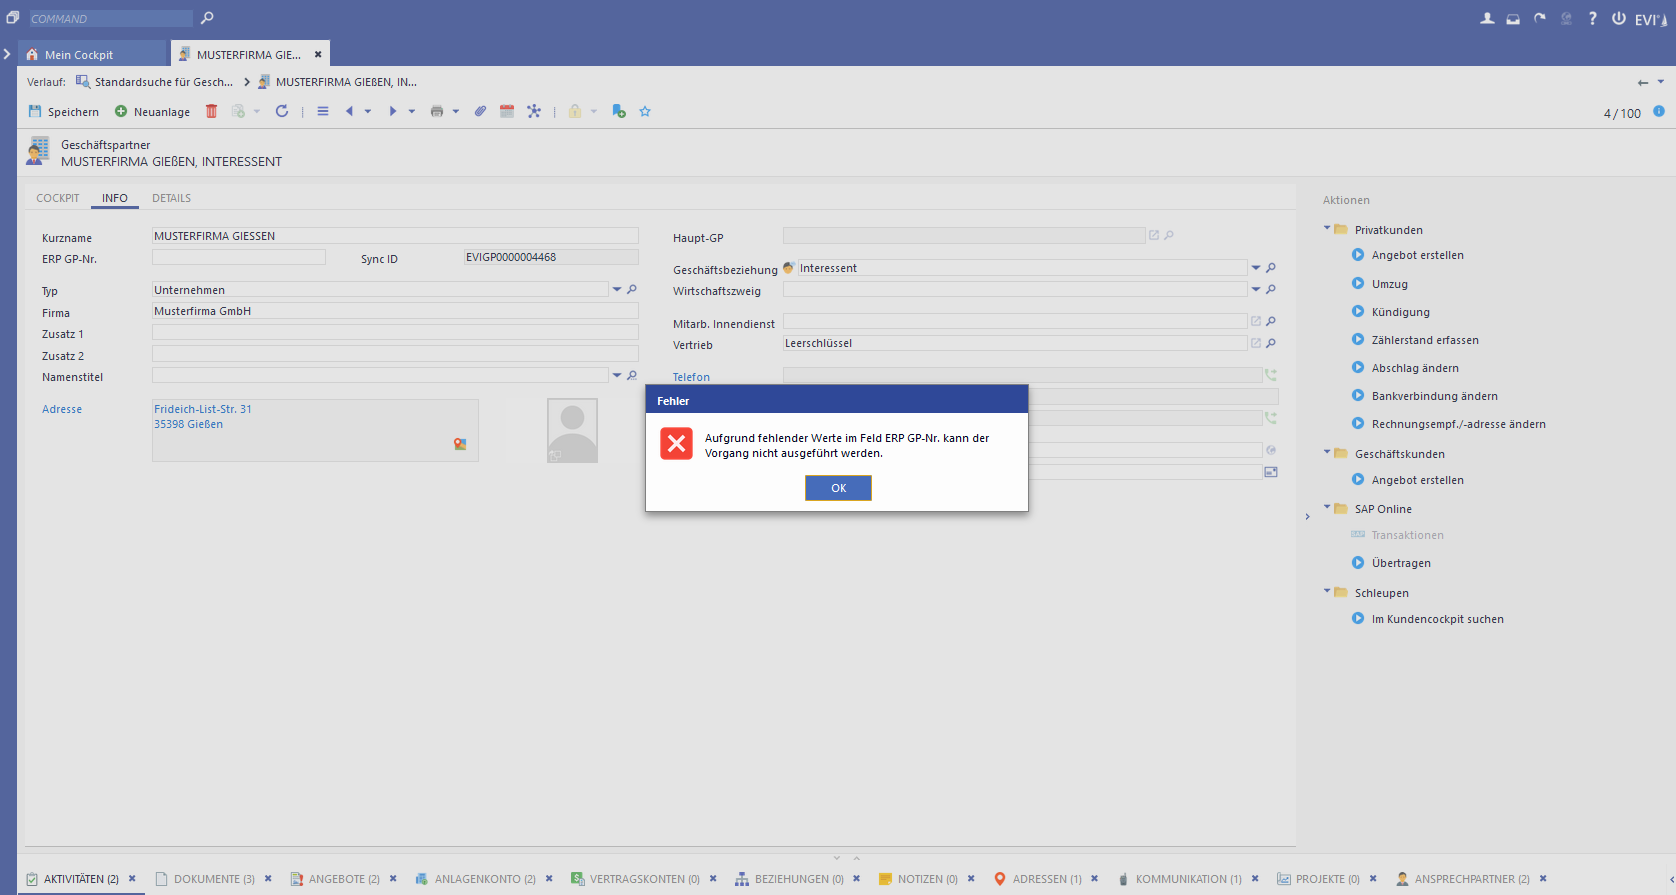Click the Speichern save icon
The width and height of the screenshot is (1676, 895).
[36, 111]
